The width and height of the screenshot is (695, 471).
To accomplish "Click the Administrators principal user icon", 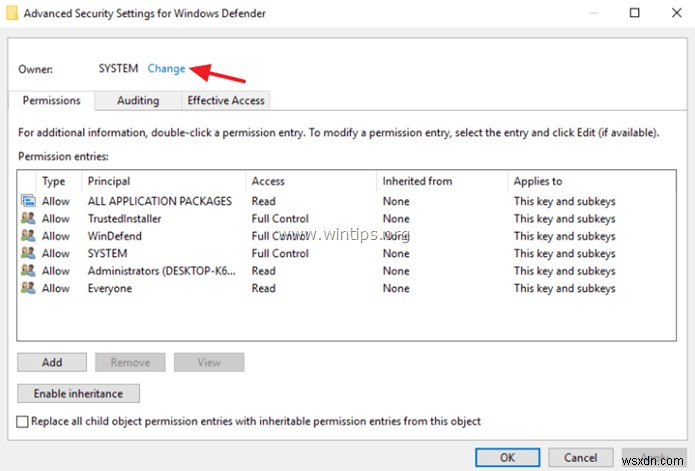I will [26, 271].
